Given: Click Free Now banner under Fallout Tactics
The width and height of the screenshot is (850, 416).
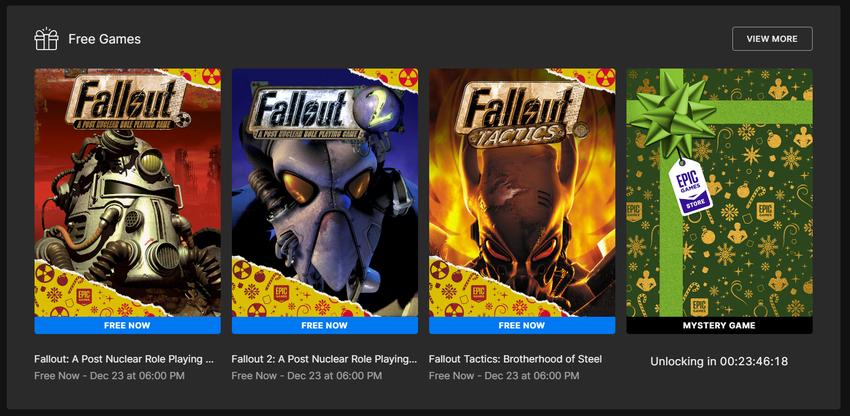Looking at the screenshot, I should 521,325.
